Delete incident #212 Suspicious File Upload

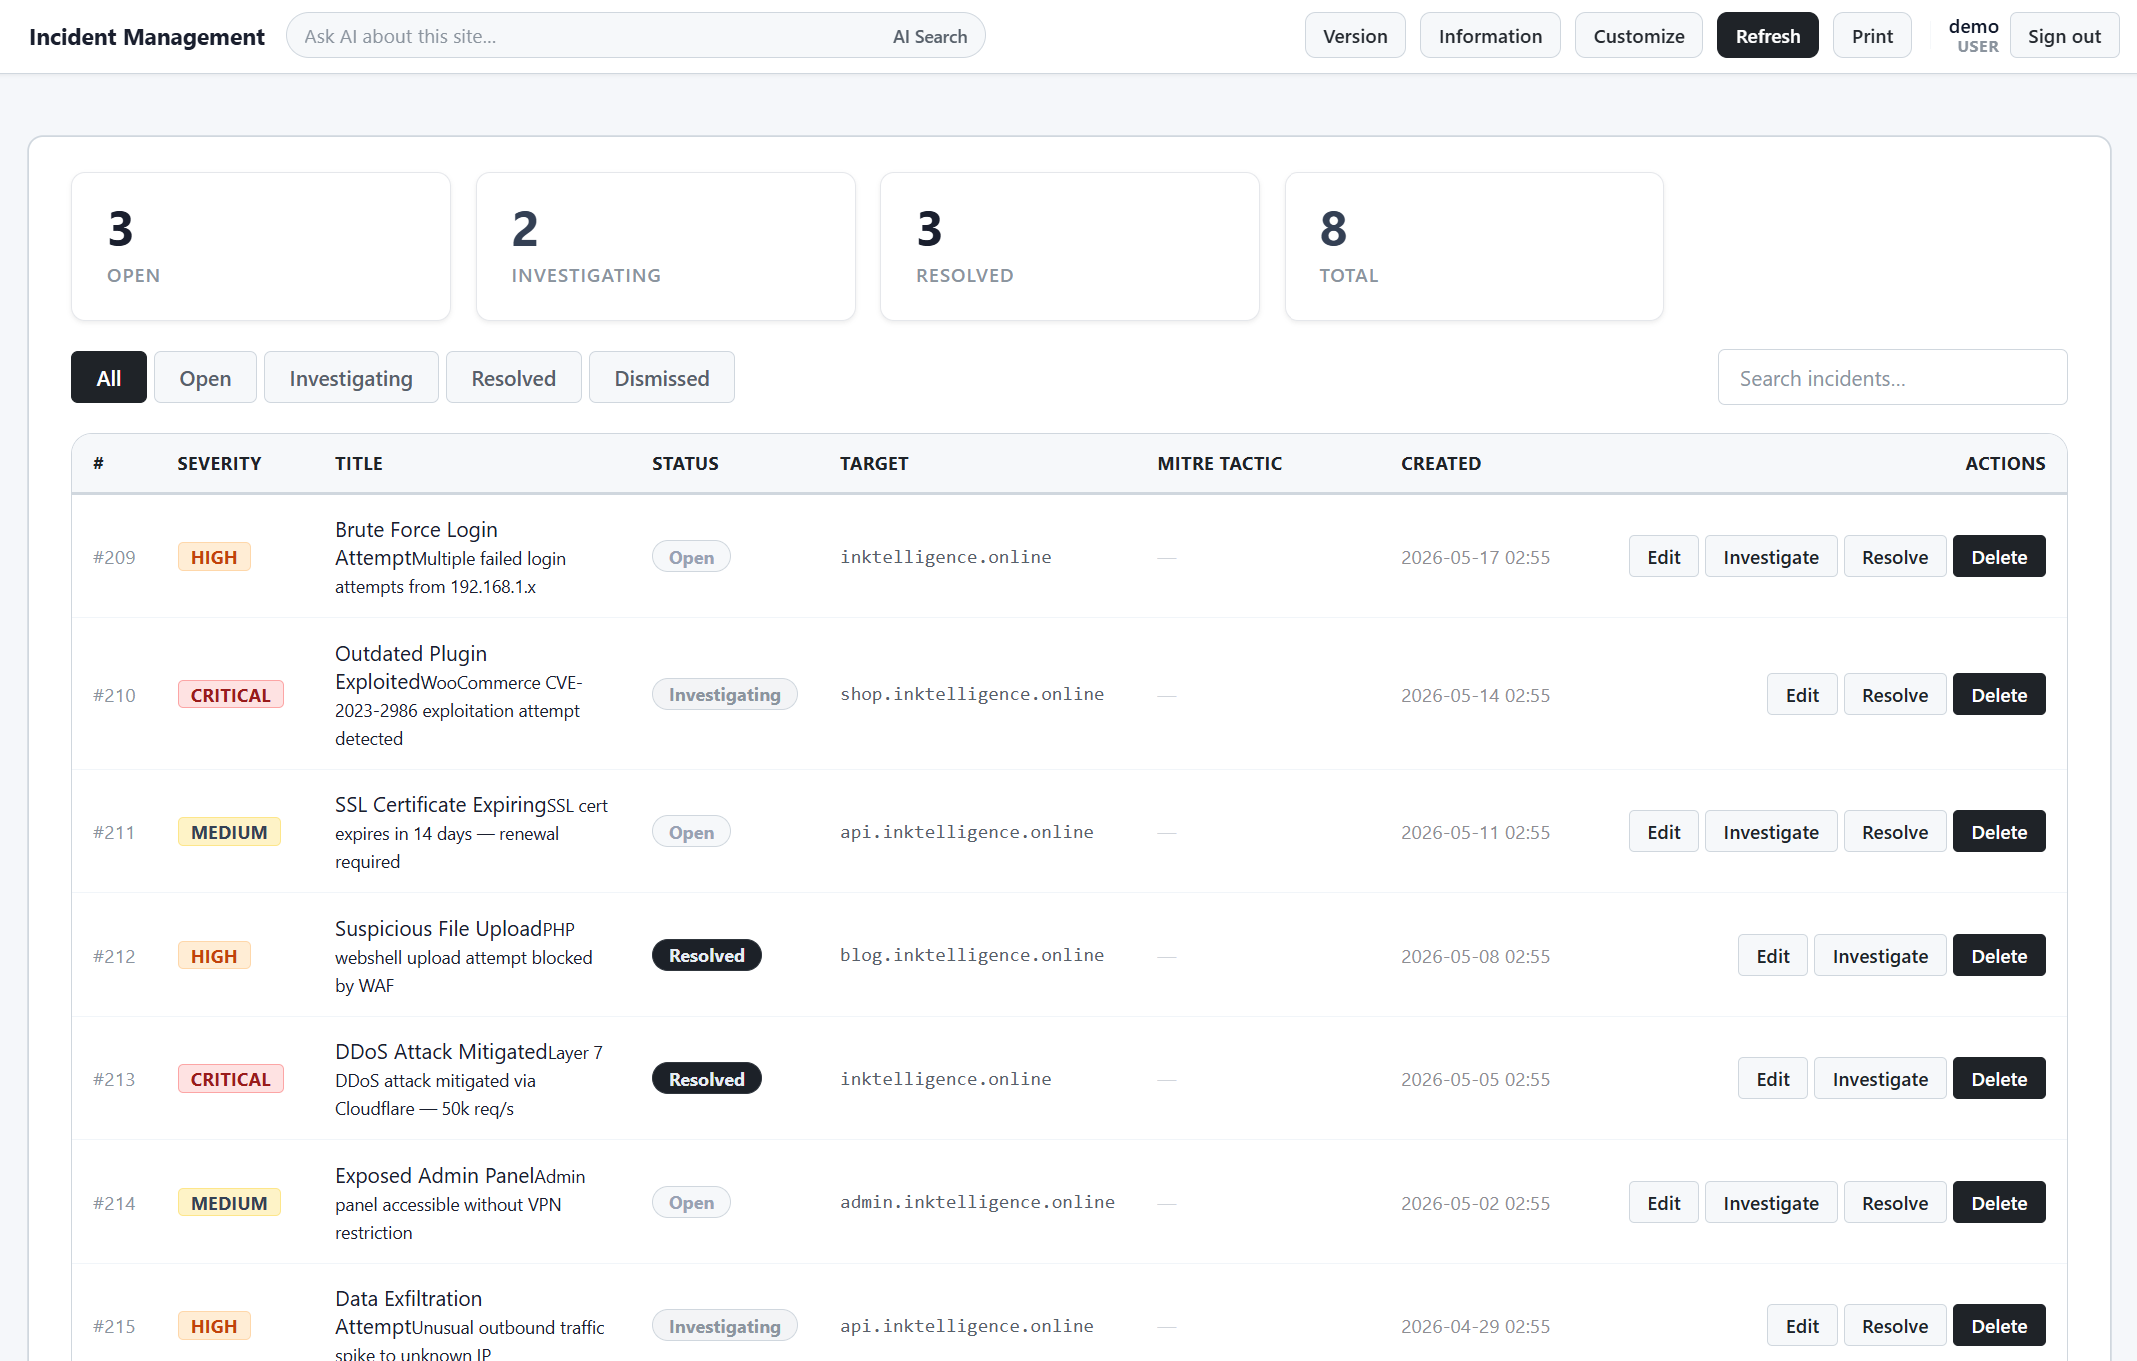click(1998, 956)
